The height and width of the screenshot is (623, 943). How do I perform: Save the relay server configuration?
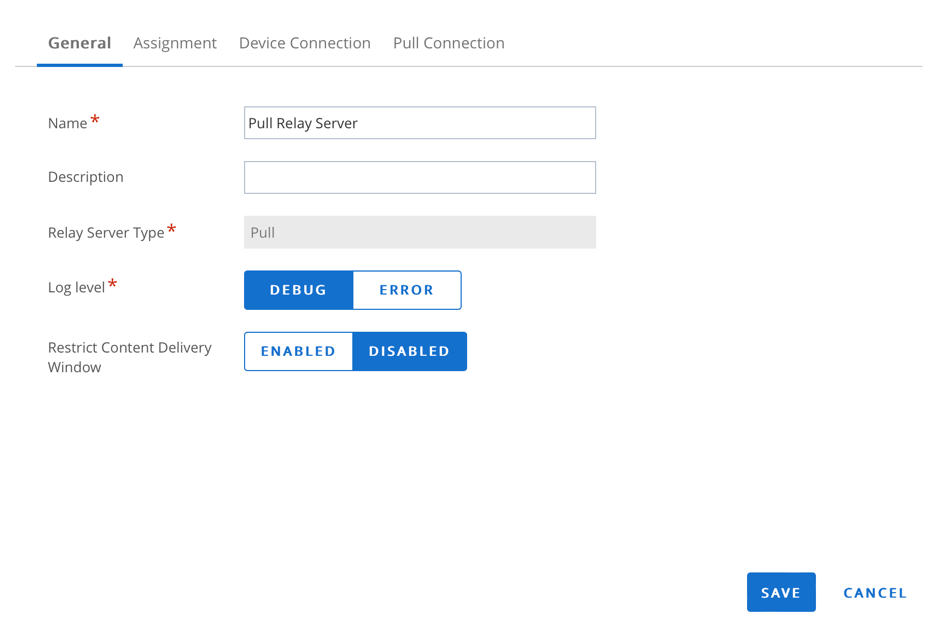click(781, 592)
